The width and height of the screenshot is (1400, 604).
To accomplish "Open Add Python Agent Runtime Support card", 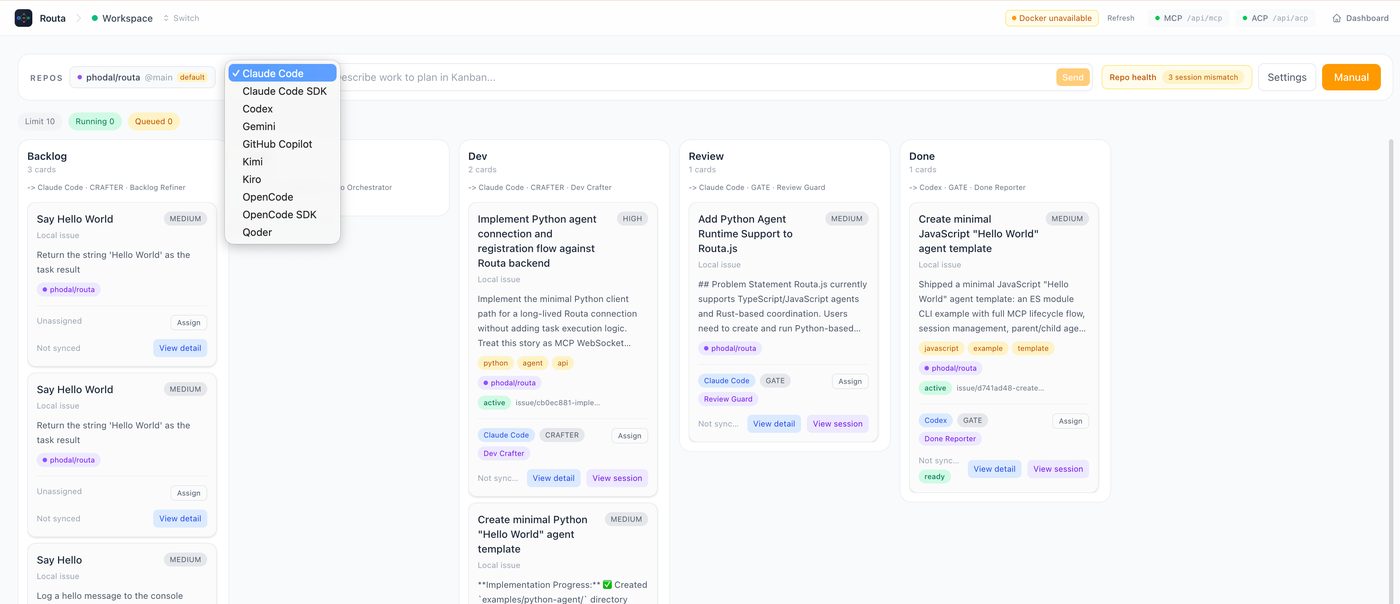I will [x=746, y=234].
